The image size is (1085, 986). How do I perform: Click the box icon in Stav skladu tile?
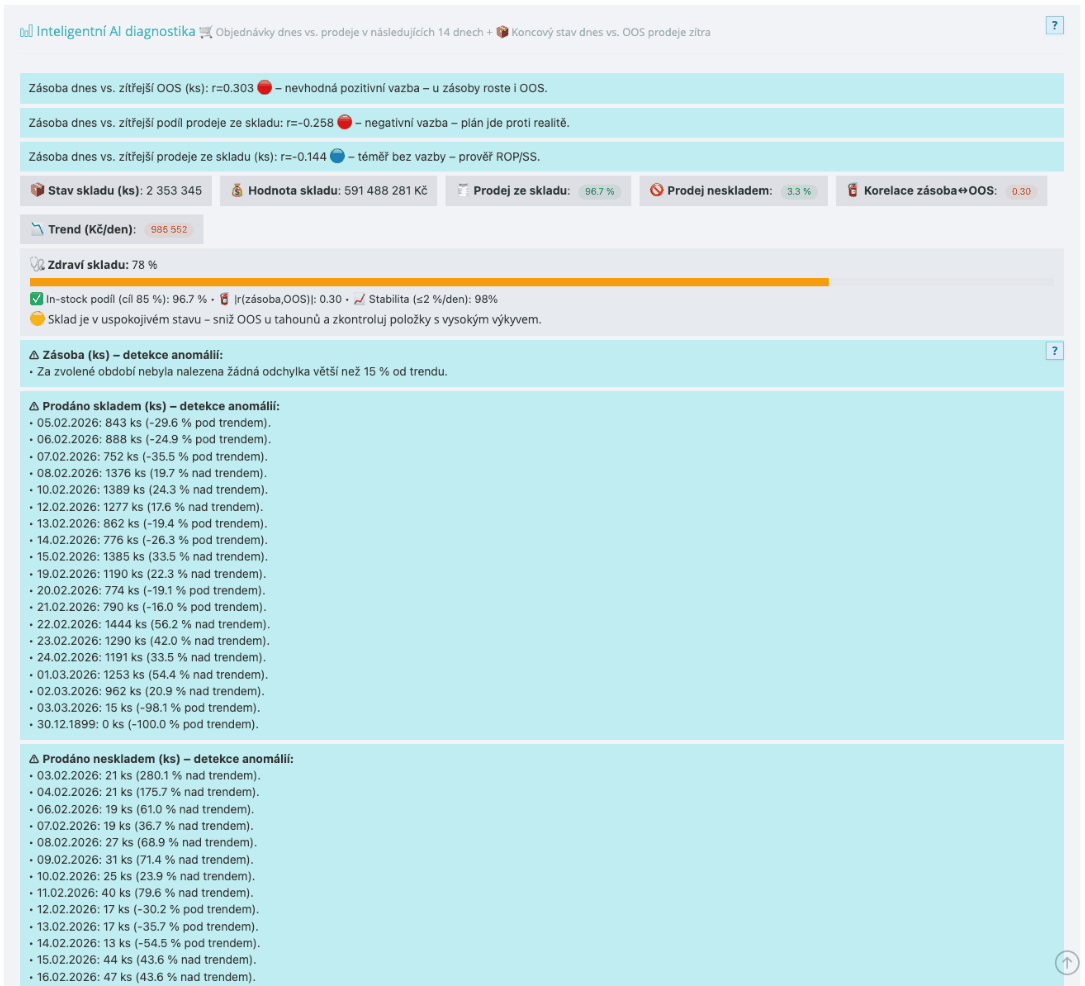tap(37, 190)
